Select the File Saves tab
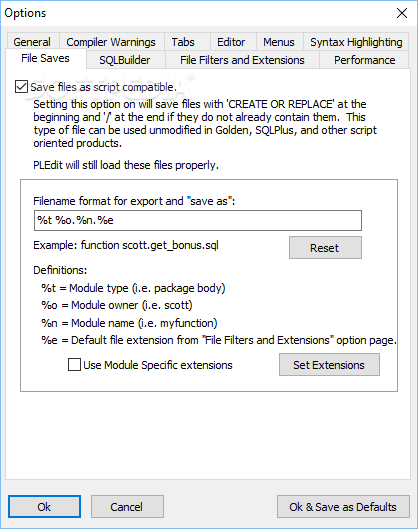 46,58
